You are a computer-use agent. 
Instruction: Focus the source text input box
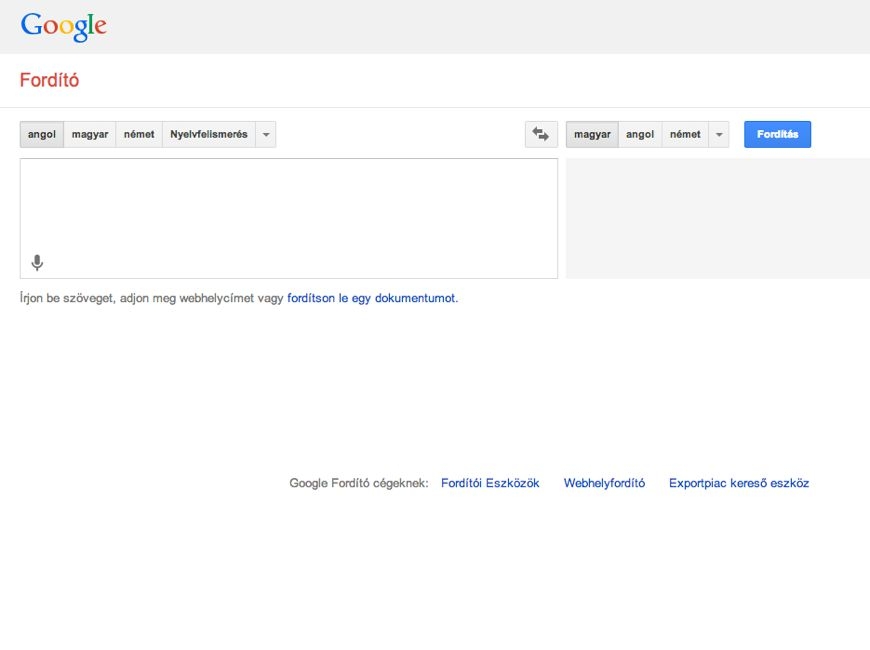289,218
